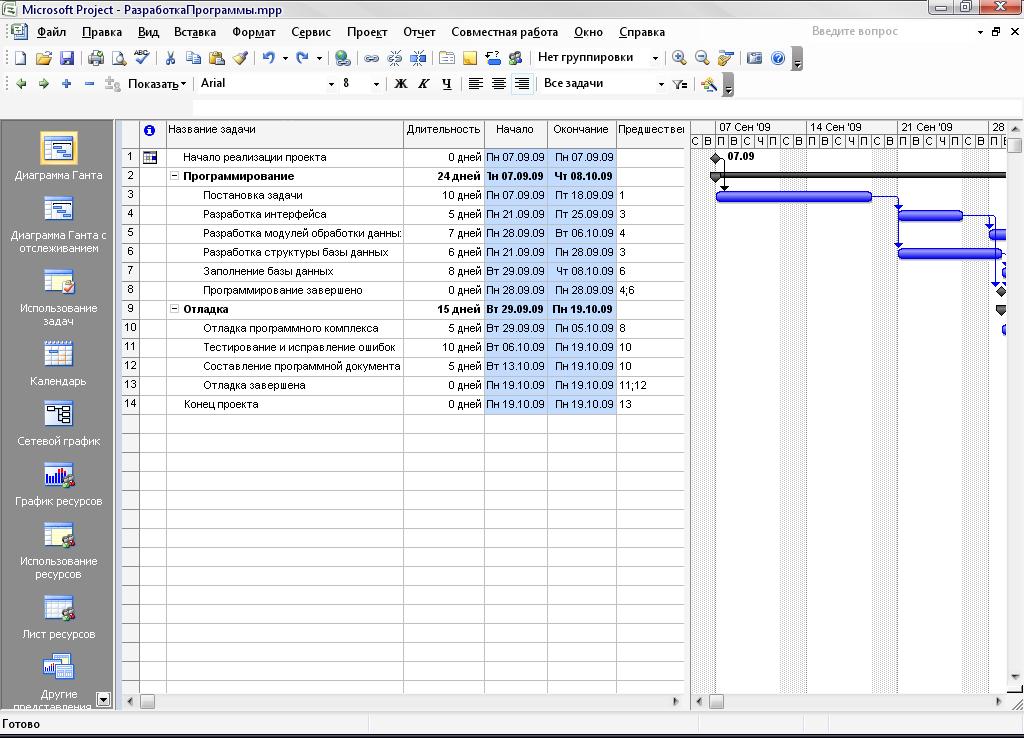
Task: Outdent task with green left arrow
Action: coord(21,84)
